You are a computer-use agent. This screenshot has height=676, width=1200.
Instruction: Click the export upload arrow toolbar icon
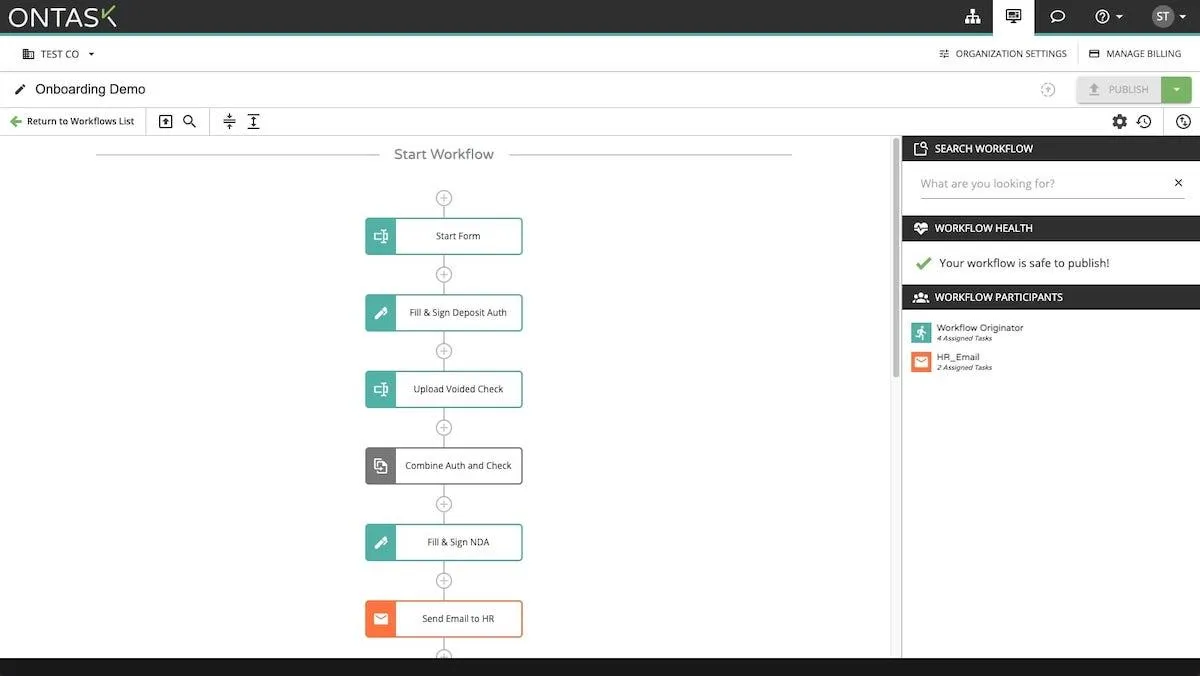pyautogui.click(x=166, y=121)
